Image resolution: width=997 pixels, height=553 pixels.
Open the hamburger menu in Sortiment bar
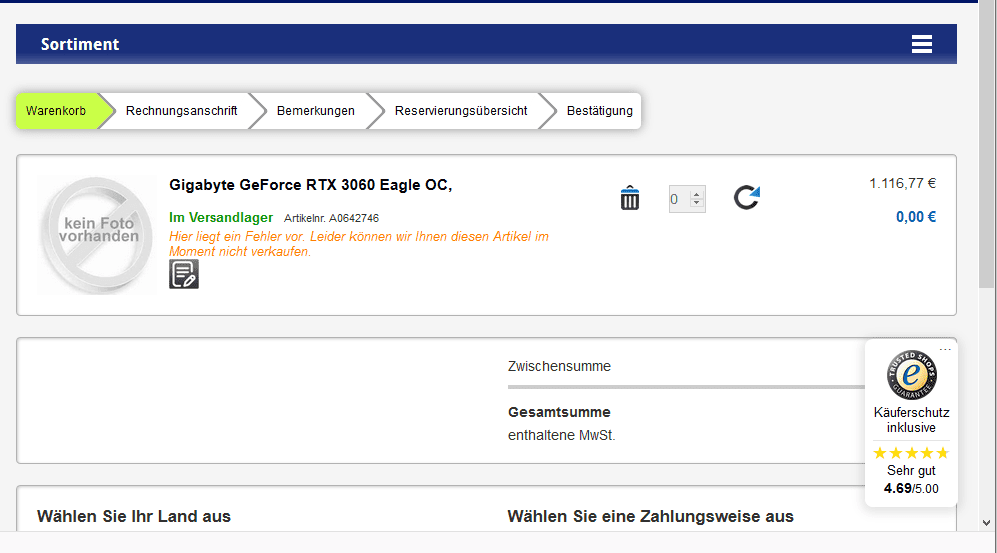(921, 44)
